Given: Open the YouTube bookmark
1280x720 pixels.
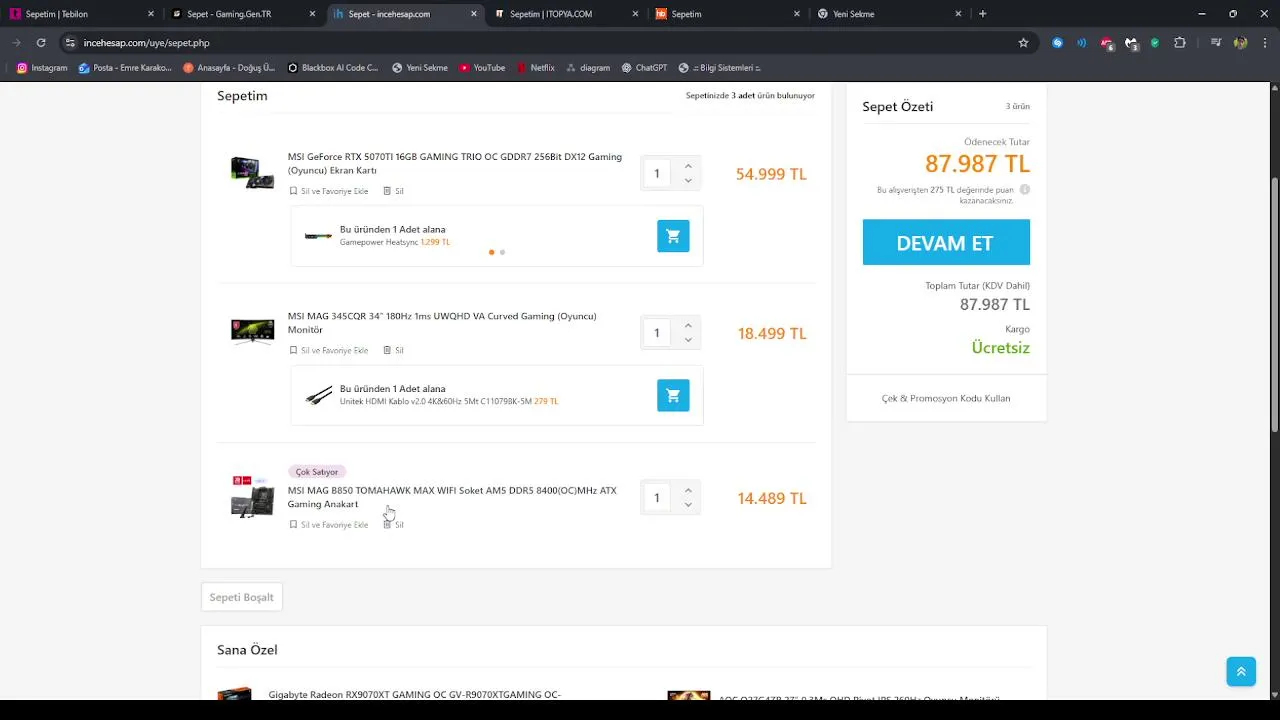Looking at the screenshot, I should (482, 68).
